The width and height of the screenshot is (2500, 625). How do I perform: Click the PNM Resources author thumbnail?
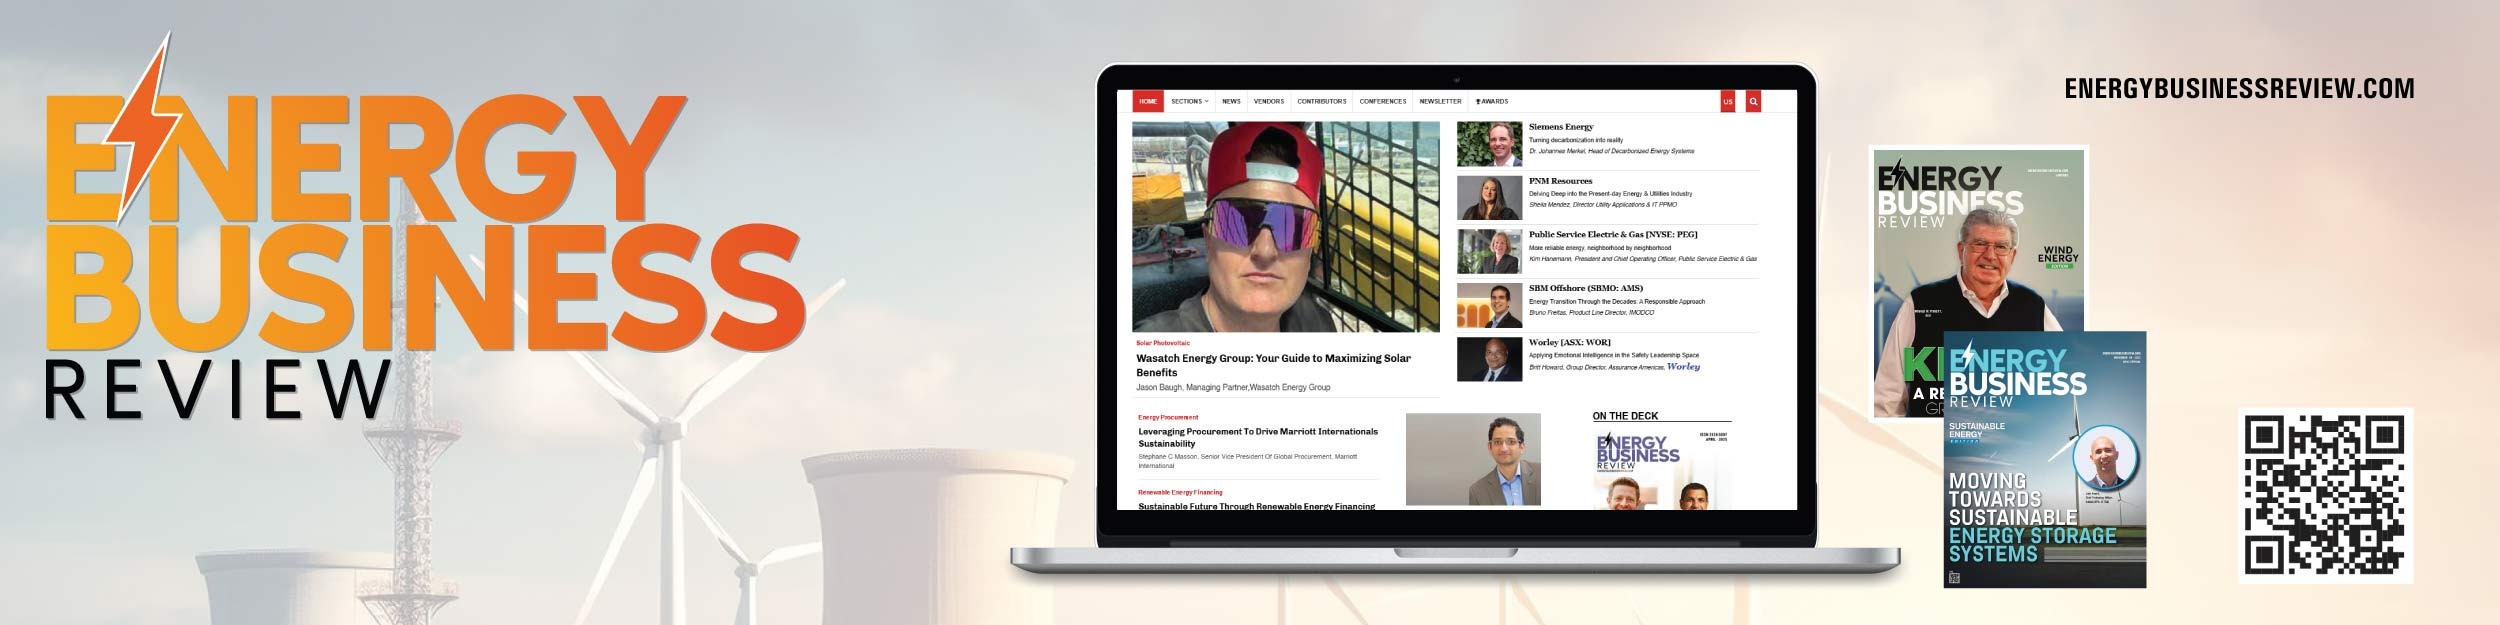1489,198
